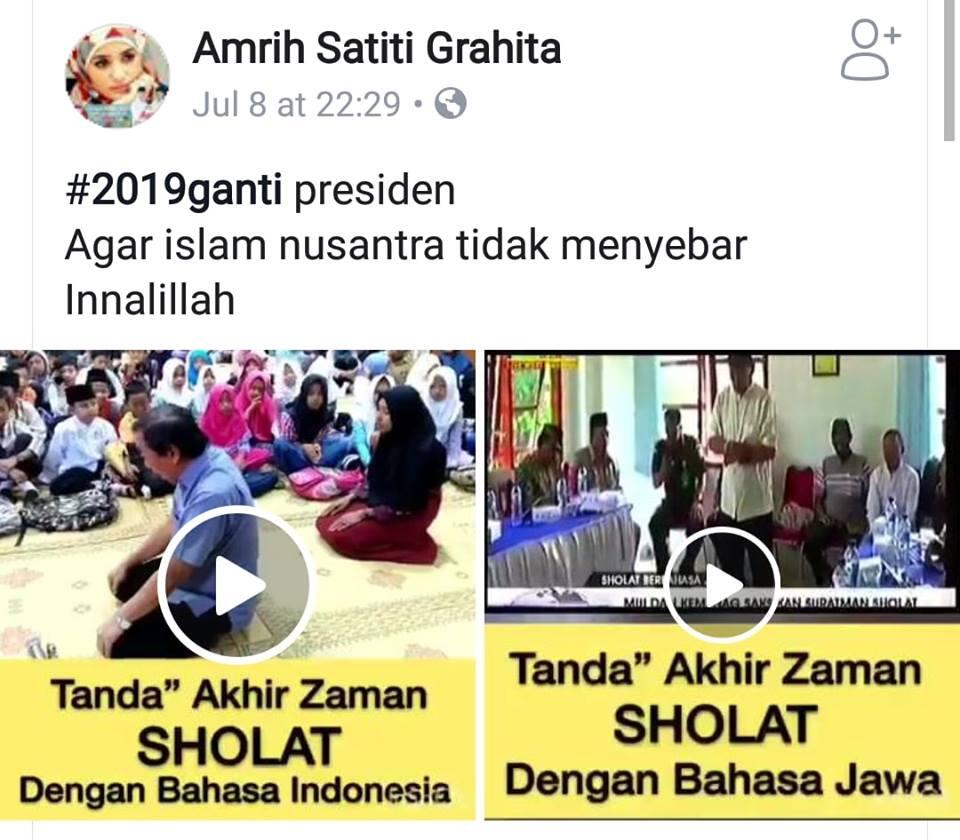Play the left video about Bahasa Indonesia

236,585
